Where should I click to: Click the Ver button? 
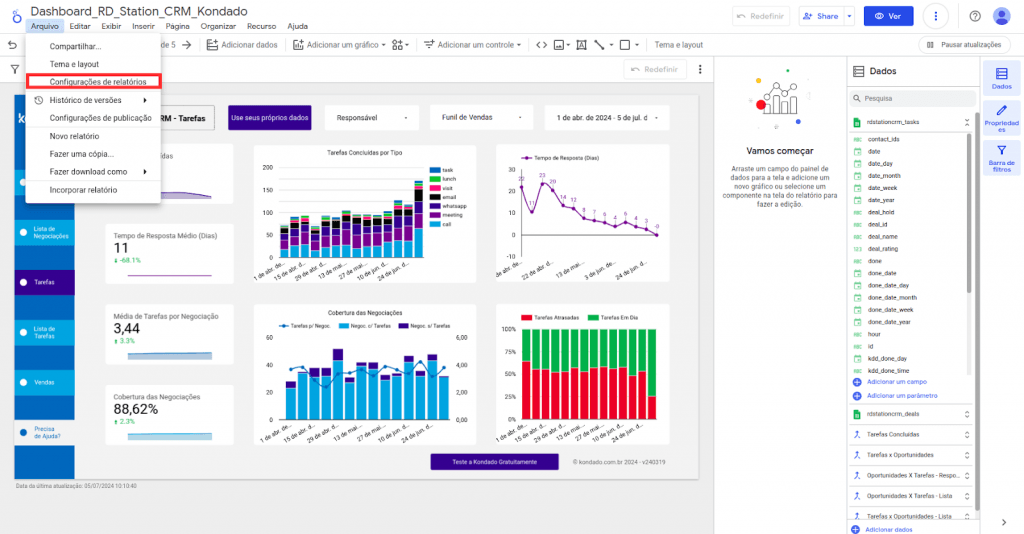pyautogui.click(x=889, y=16)
